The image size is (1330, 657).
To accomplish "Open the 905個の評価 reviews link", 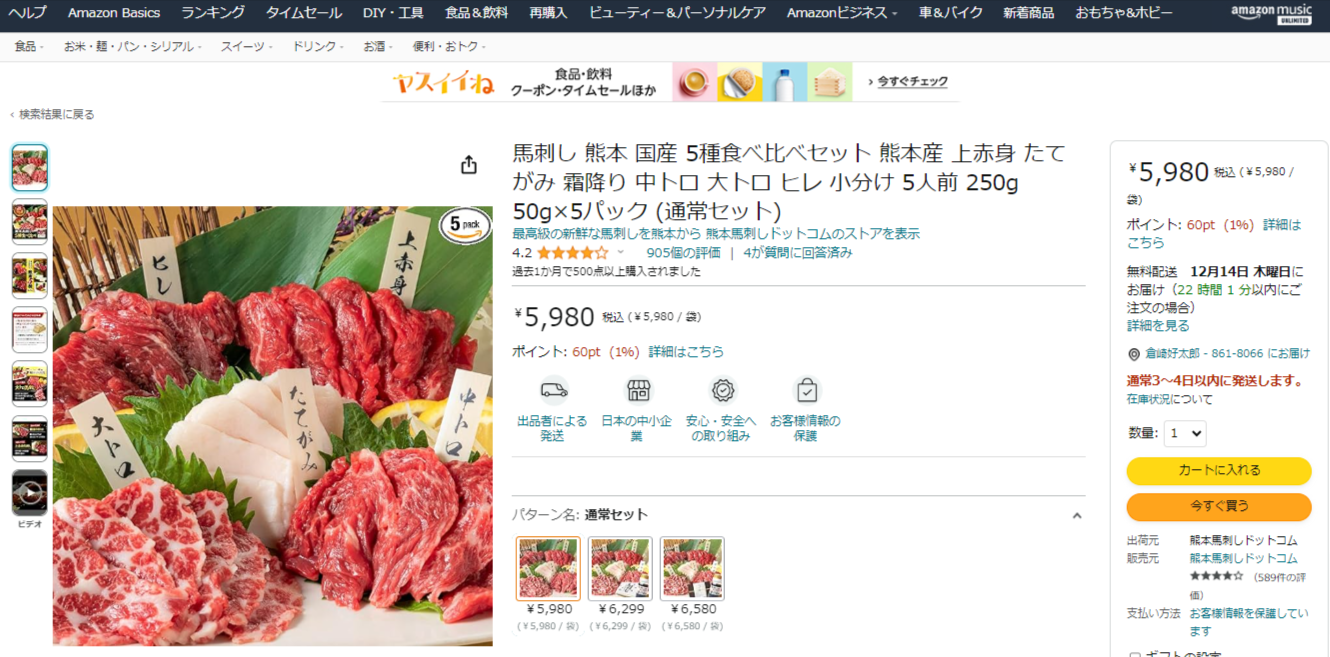I will click(x=684, y=253).
